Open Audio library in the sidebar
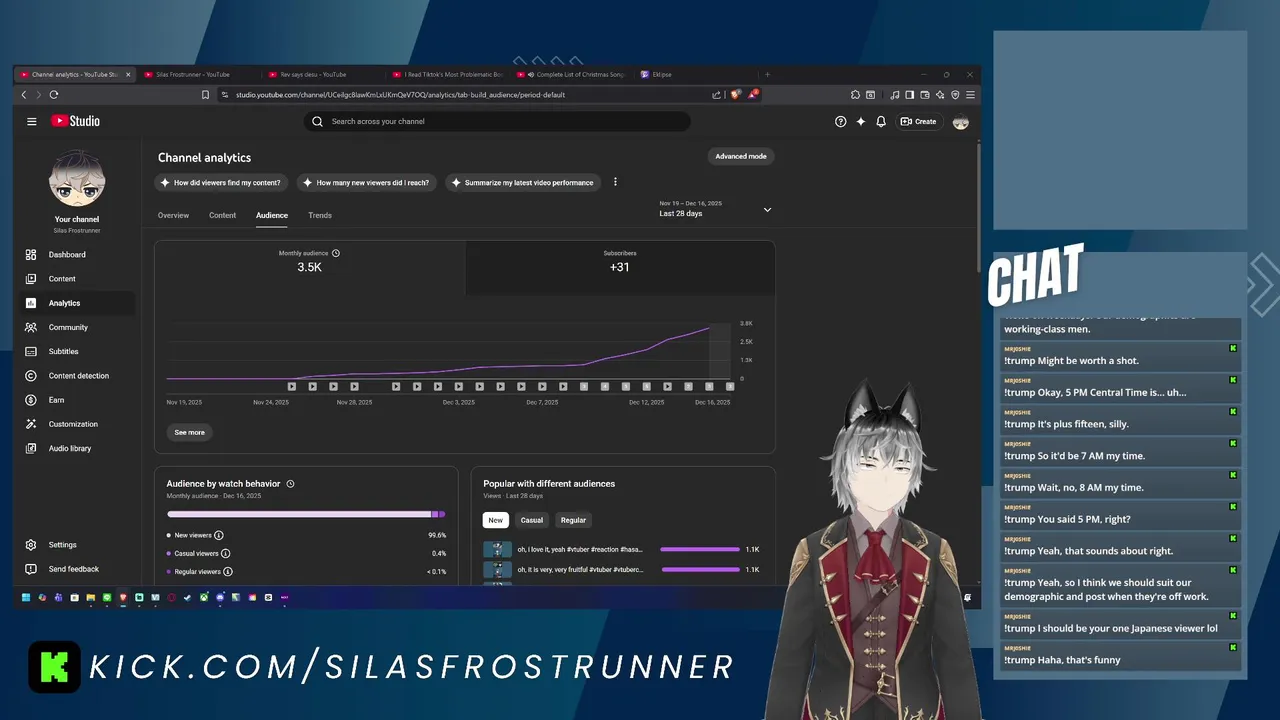This screenshot has width=1280, height=720. pos(77,448)
